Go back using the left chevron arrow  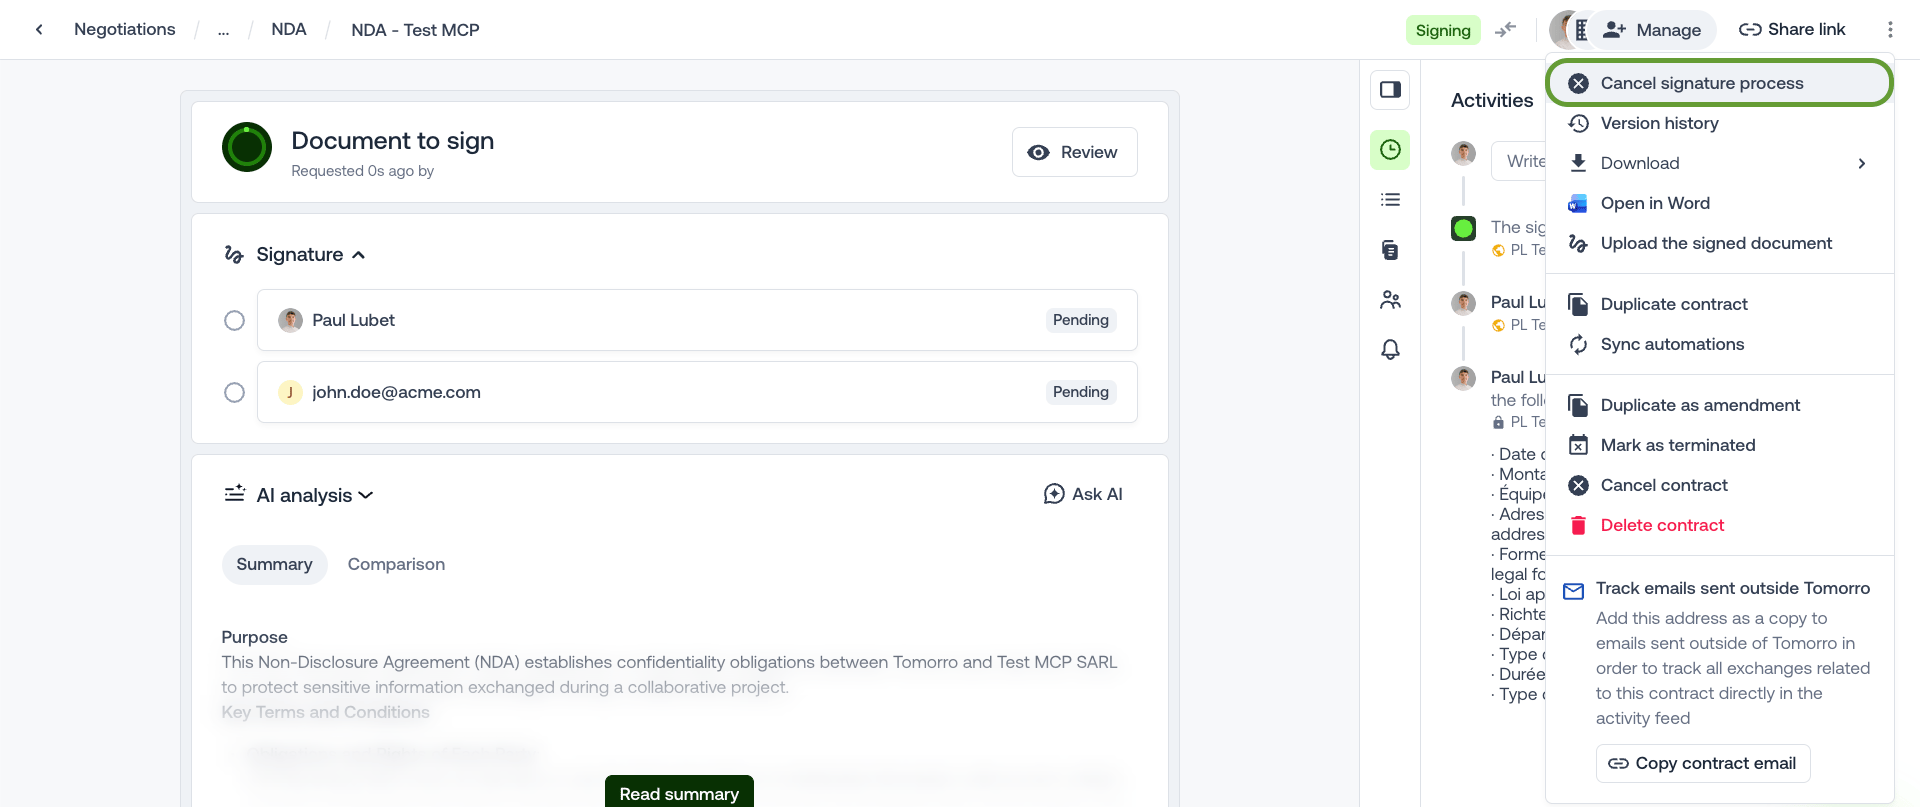coord(39,30)
